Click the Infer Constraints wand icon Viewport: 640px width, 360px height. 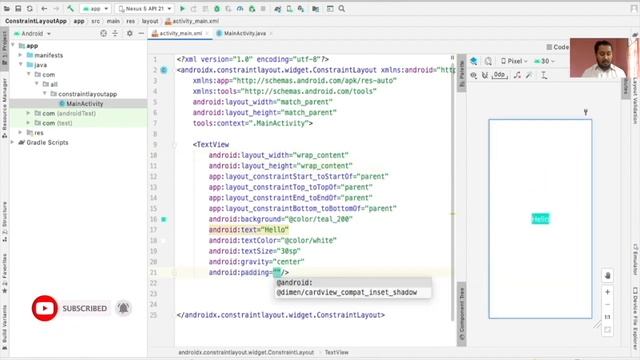tap(529, 75)
